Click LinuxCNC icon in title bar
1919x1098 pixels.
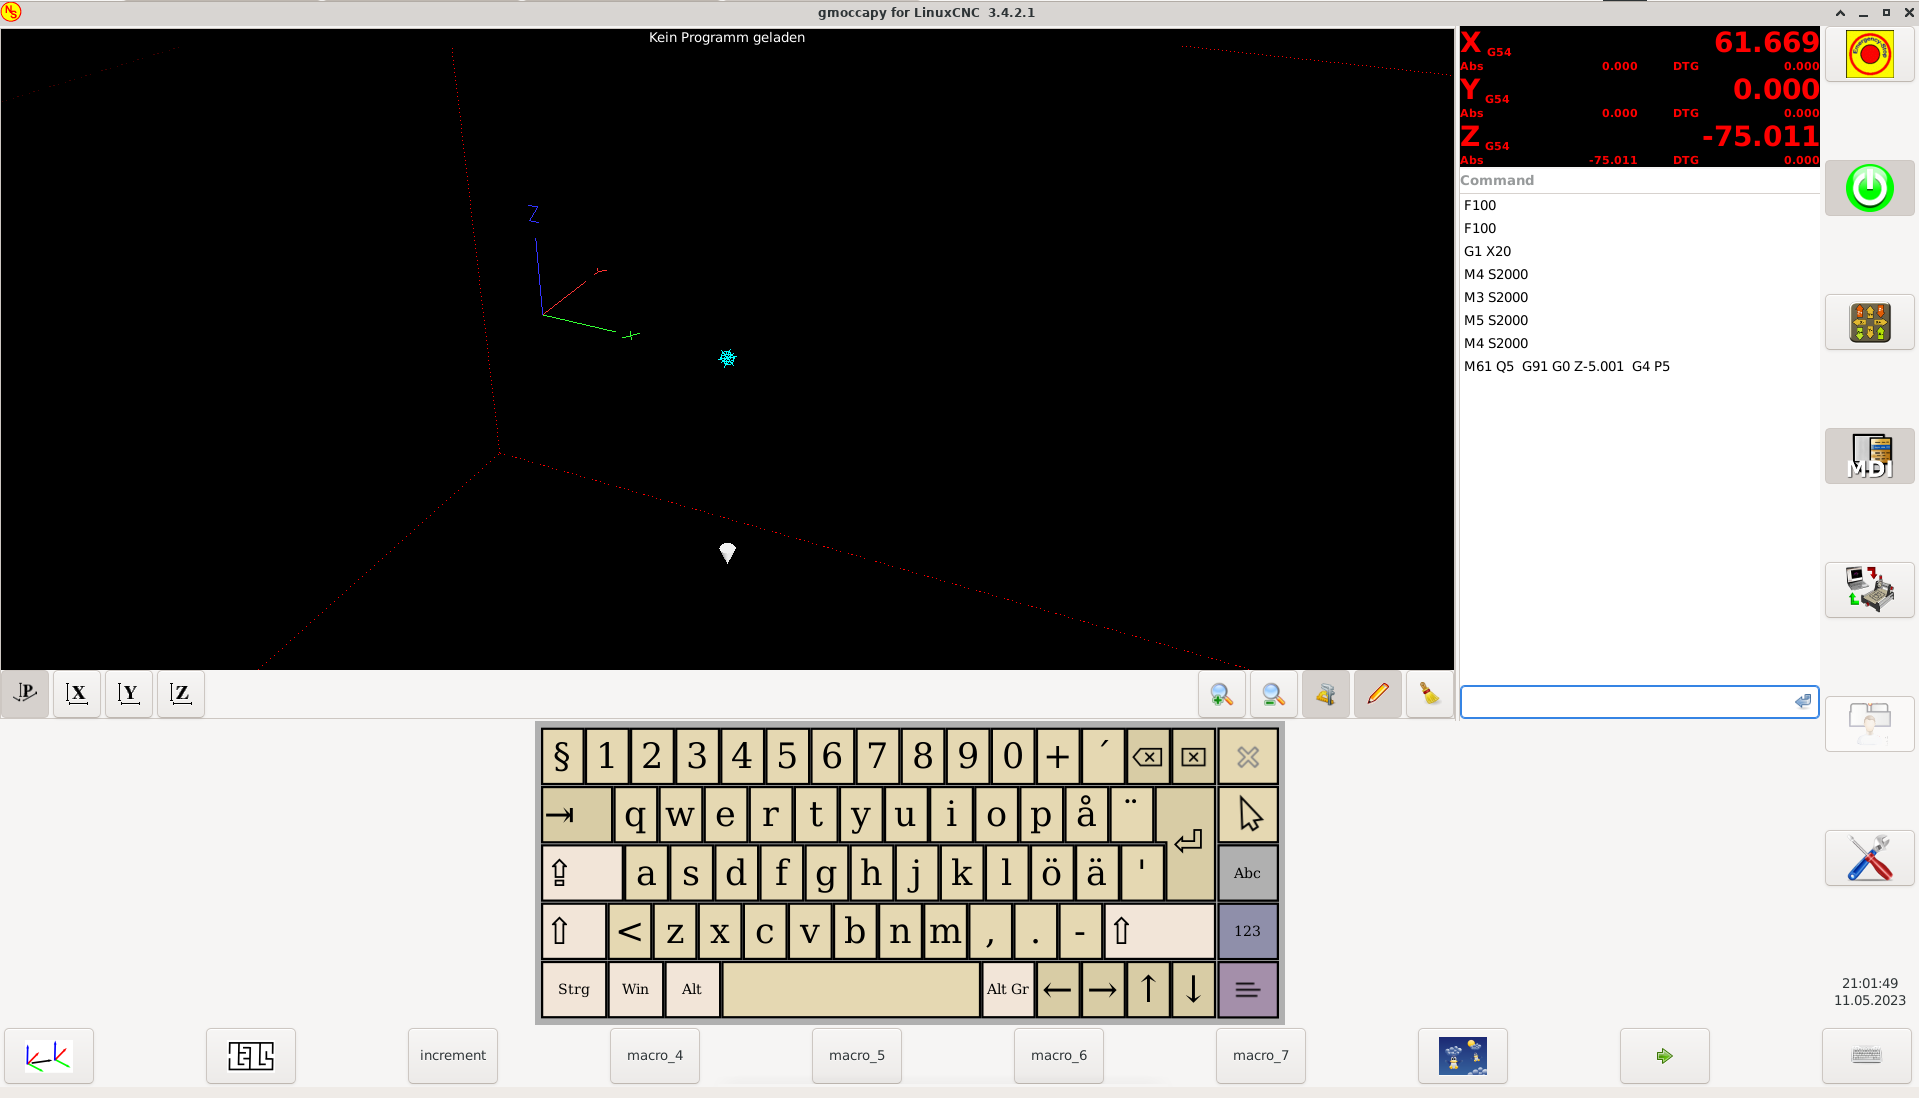11,12
